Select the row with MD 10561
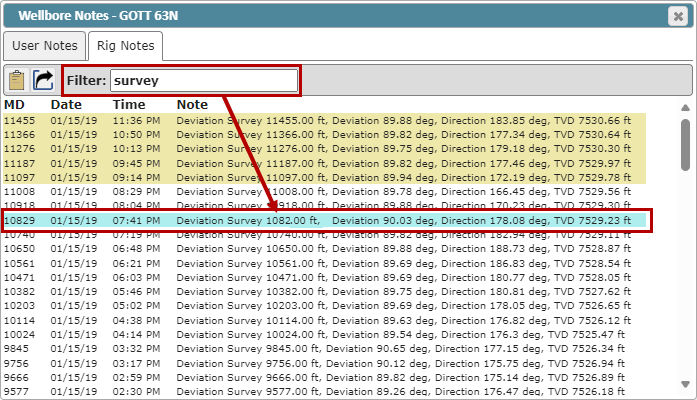The height and width of the screenshot is (400, 697). tap(324, 263)
